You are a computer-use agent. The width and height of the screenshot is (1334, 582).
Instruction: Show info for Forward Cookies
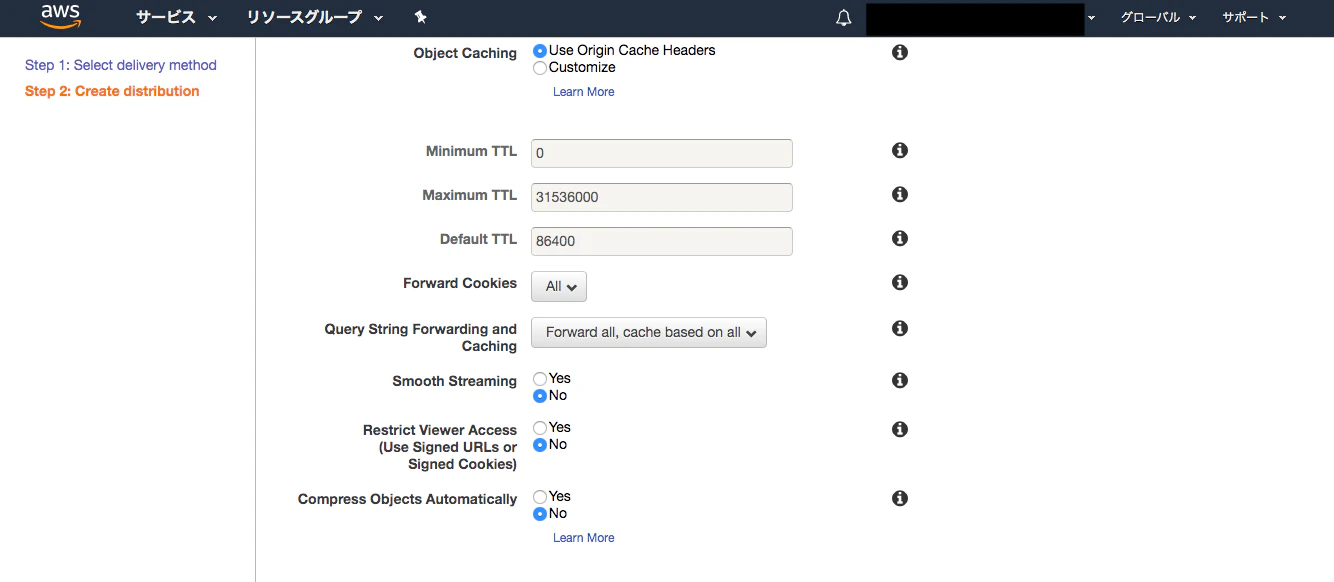pyautogui.click(x=900, y=282)
